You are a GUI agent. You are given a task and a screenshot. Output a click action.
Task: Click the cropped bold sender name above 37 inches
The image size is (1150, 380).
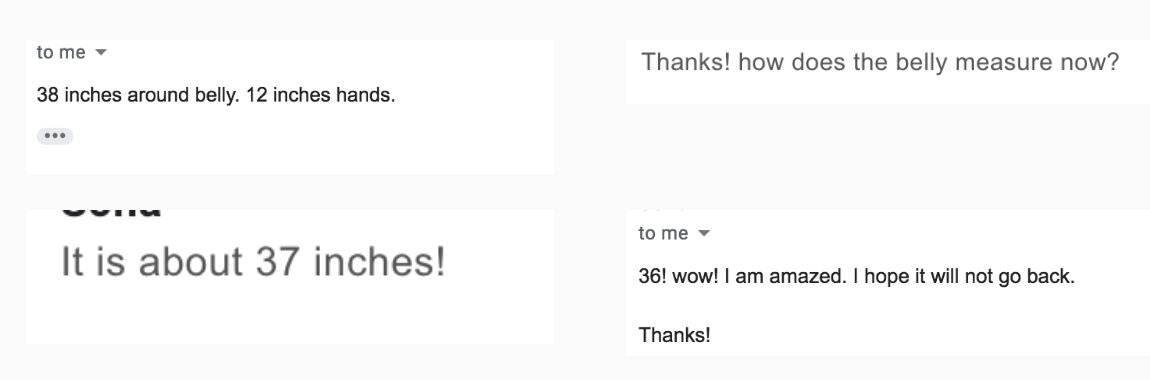click(x=111, y=213)
